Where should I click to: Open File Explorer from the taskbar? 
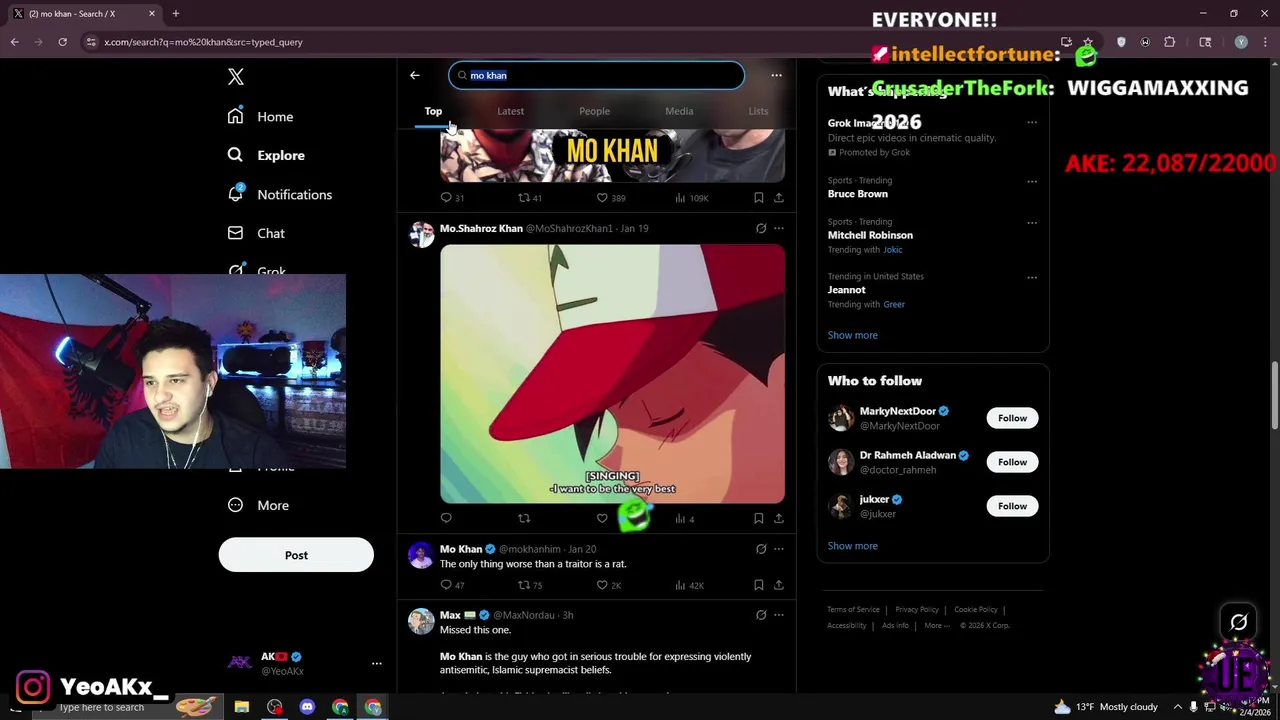point(242,707)
